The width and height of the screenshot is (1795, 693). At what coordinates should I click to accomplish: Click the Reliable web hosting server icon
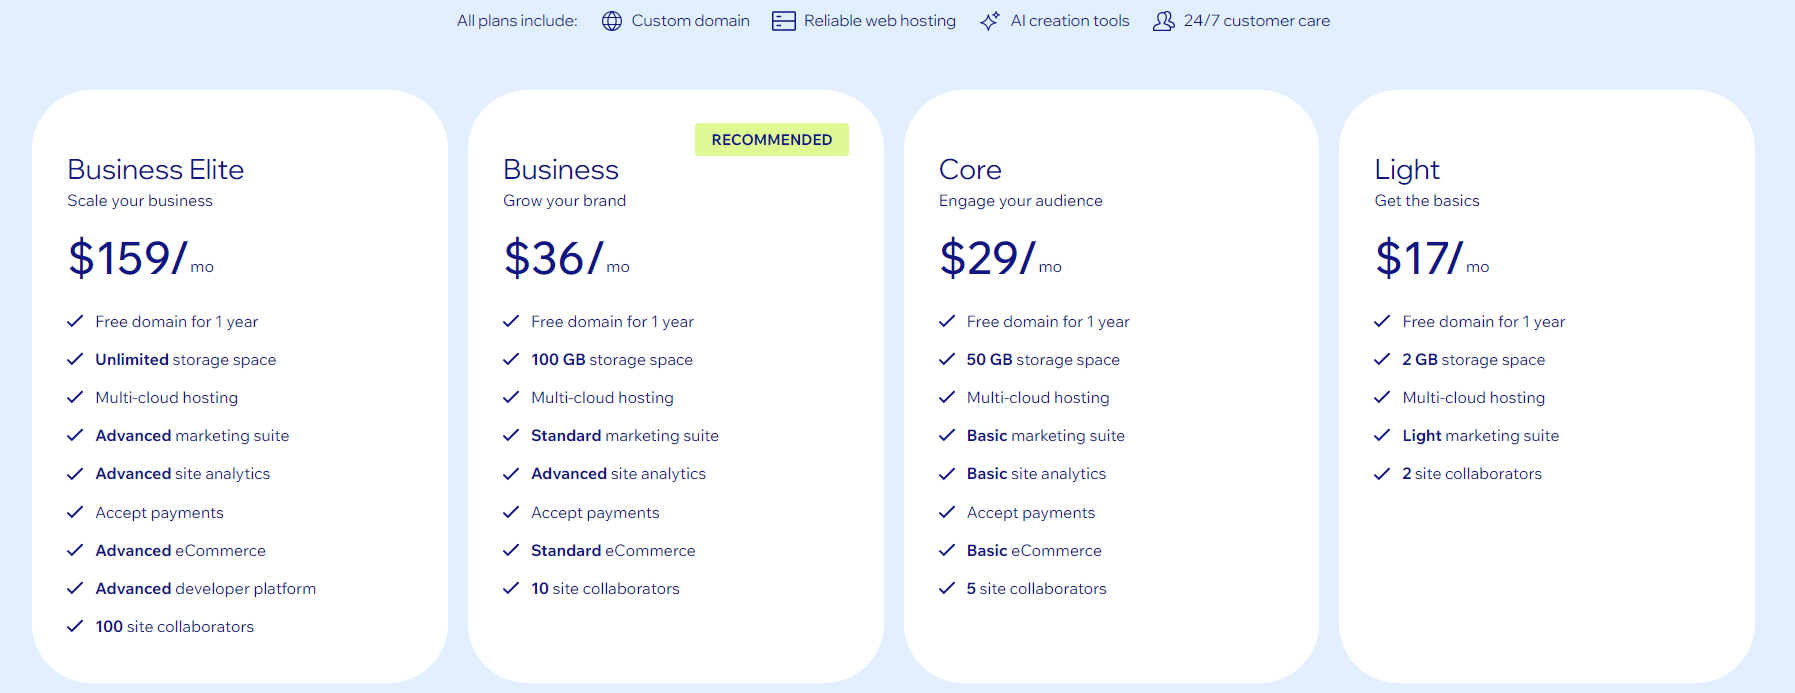click(782, 20)
